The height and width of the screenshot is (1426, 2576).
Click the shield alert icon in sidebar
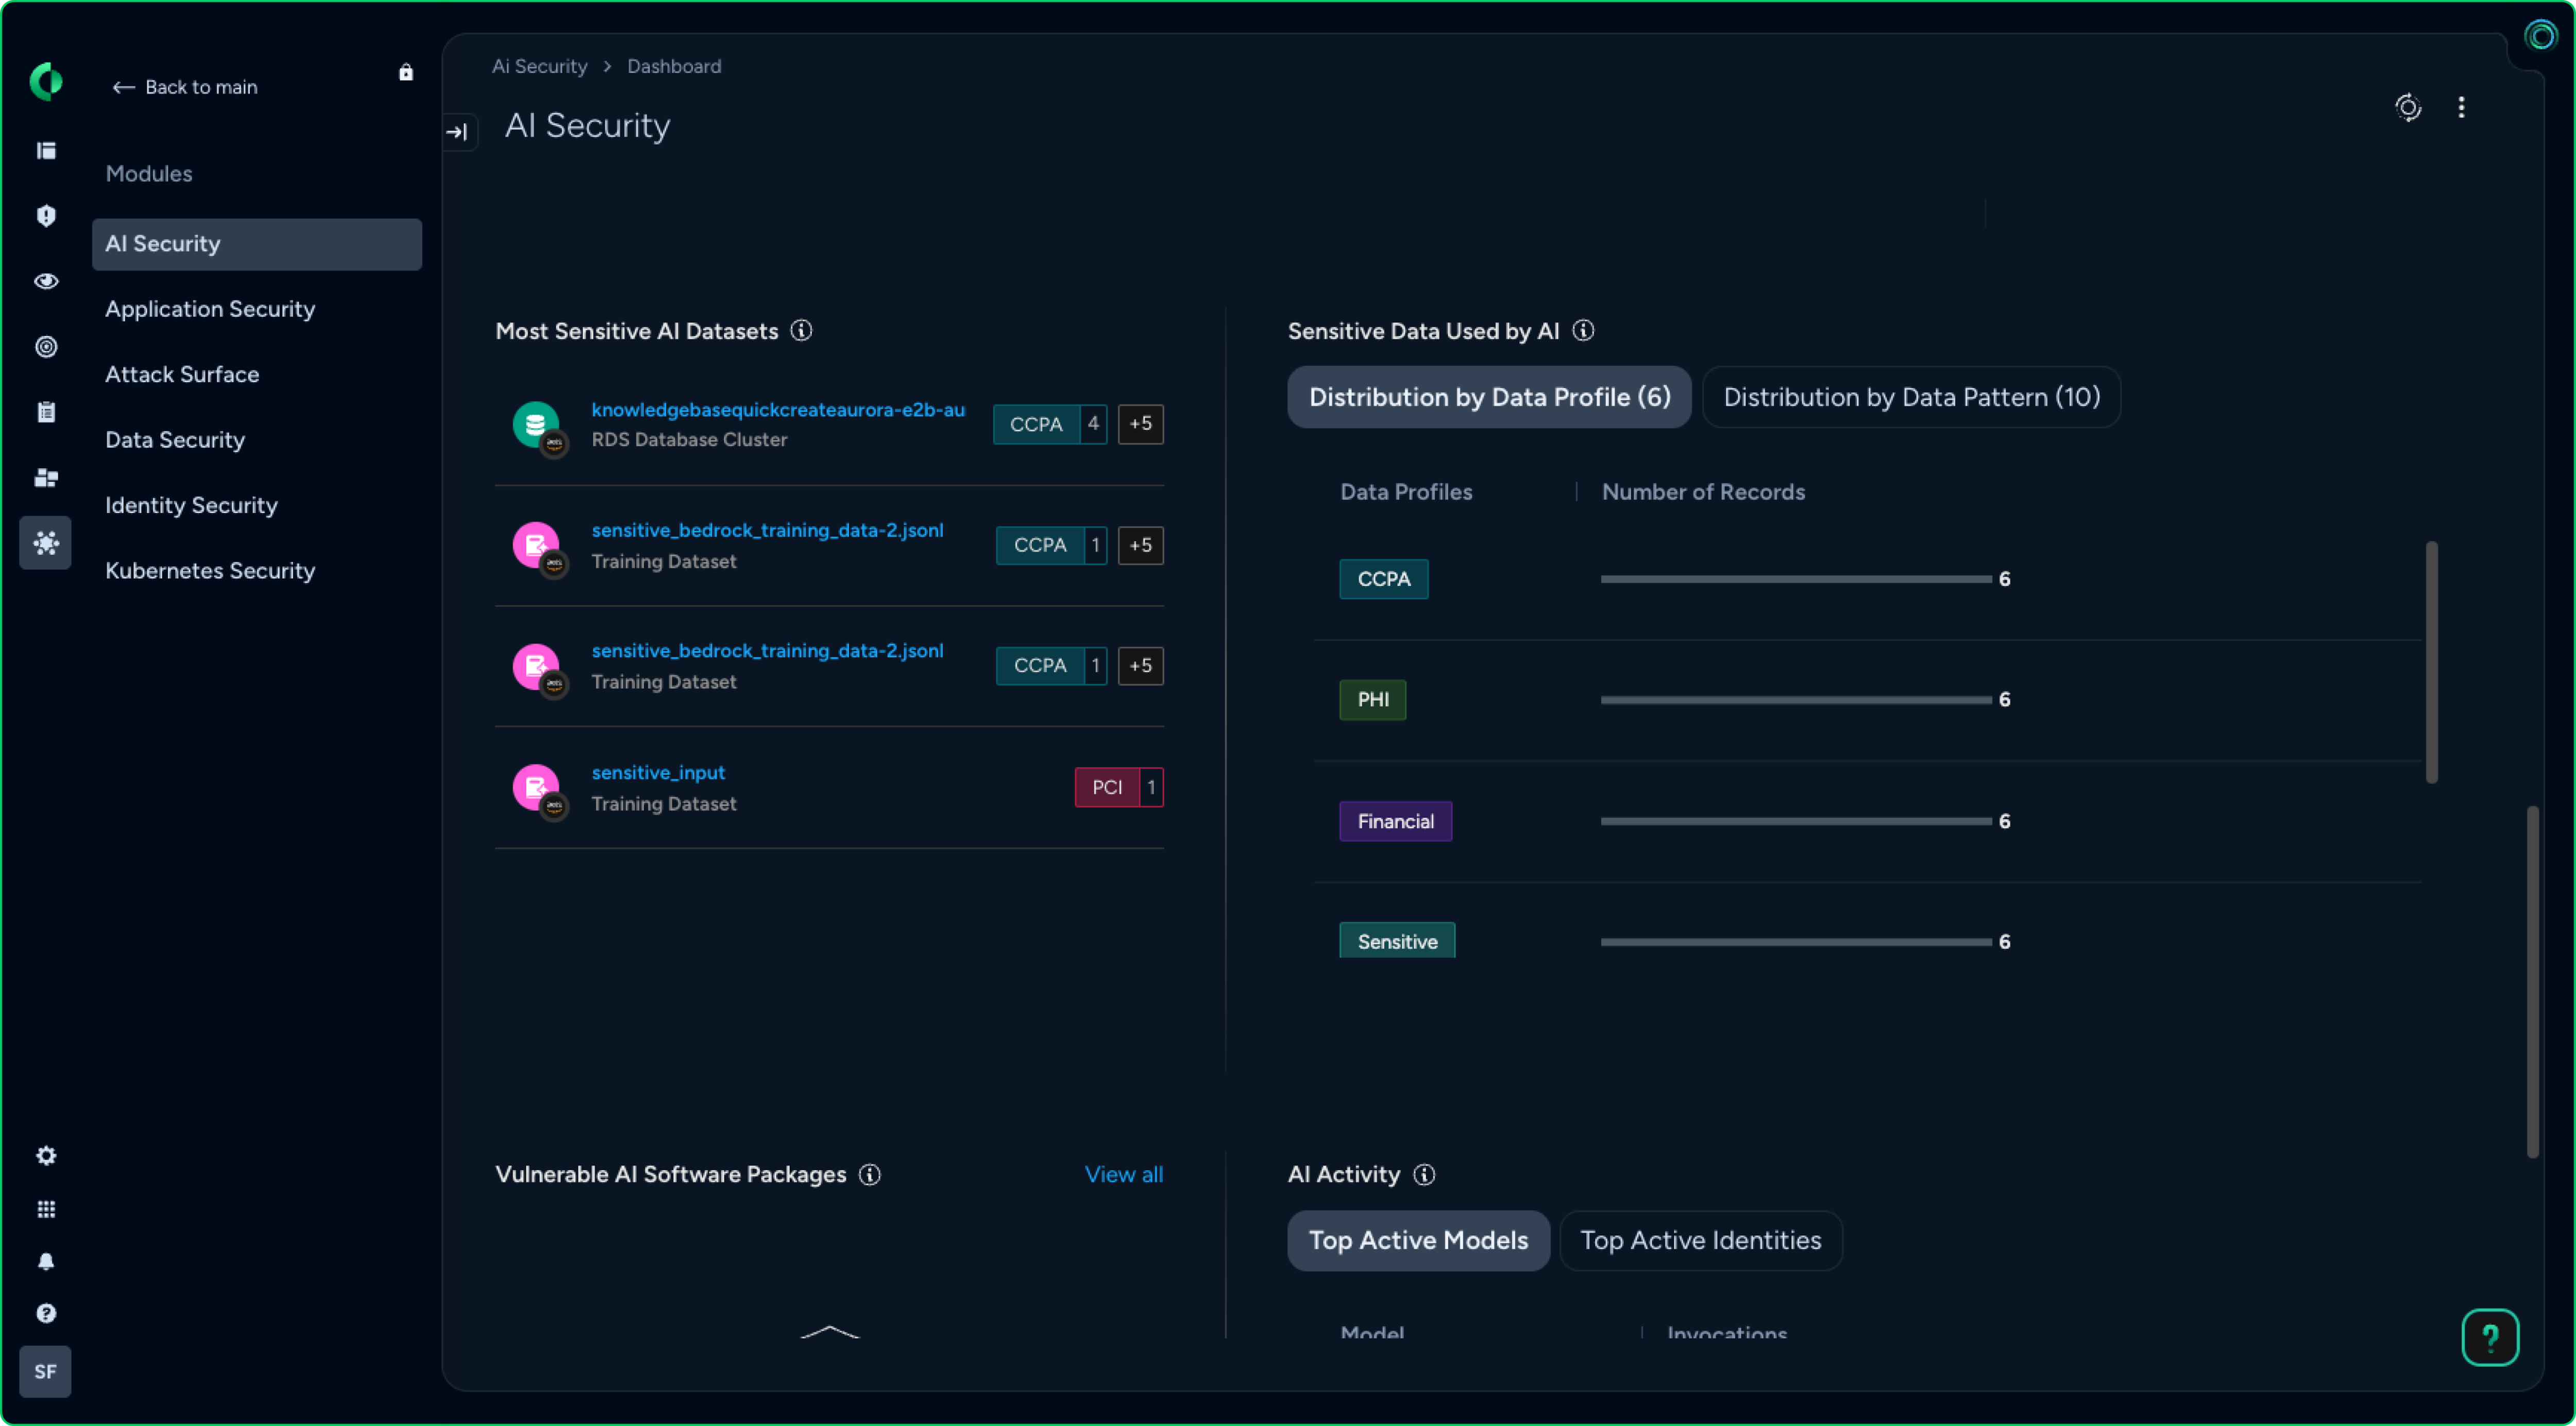click(x=46, y=216)
